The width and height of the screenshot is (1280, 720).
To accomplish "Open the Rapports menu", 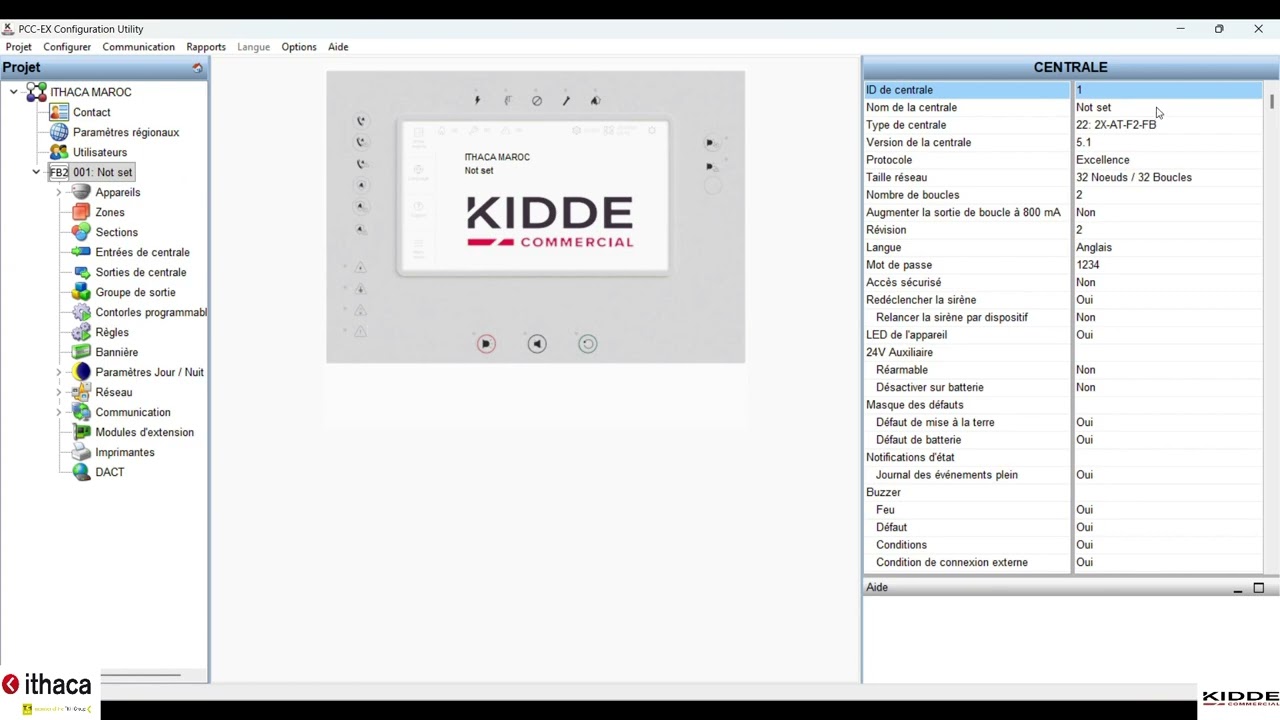I will tap(206, 47).
